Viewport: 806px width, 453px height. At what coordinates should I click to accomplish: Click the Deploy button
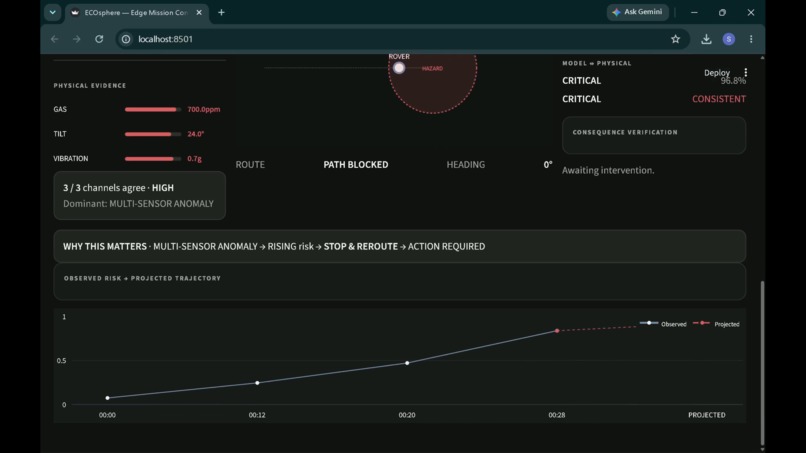tap(717, 73)
